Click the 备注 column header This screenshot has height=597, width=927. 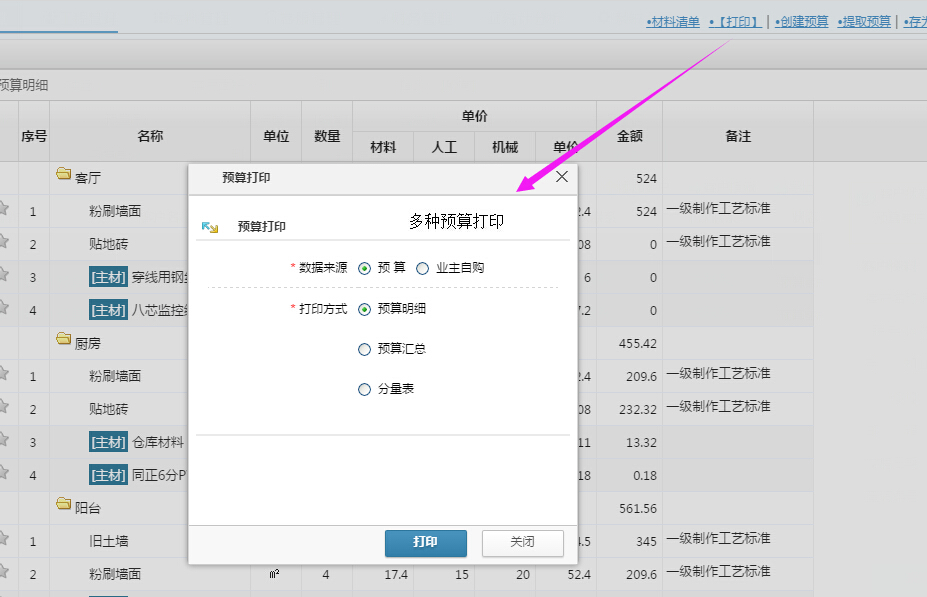click(x=737, y=136)
